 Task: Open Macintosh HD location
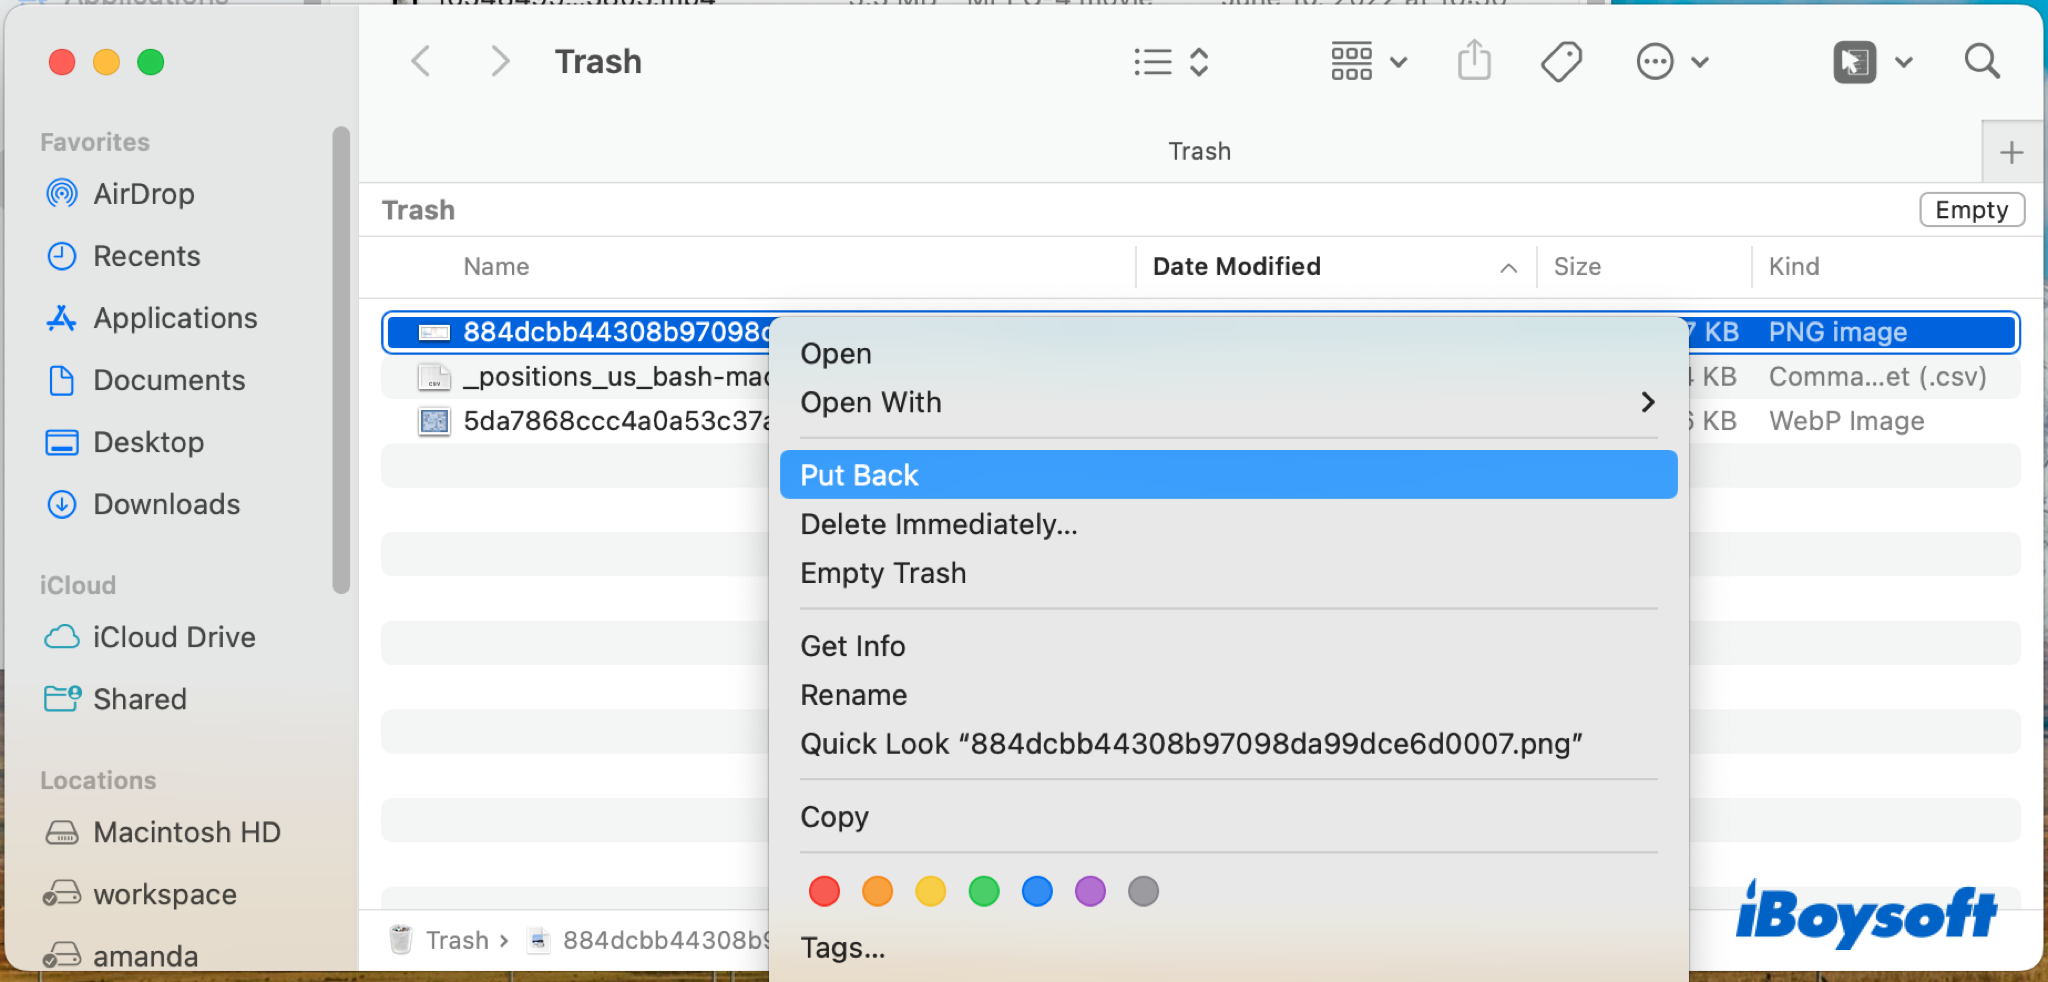pos(186,832)
